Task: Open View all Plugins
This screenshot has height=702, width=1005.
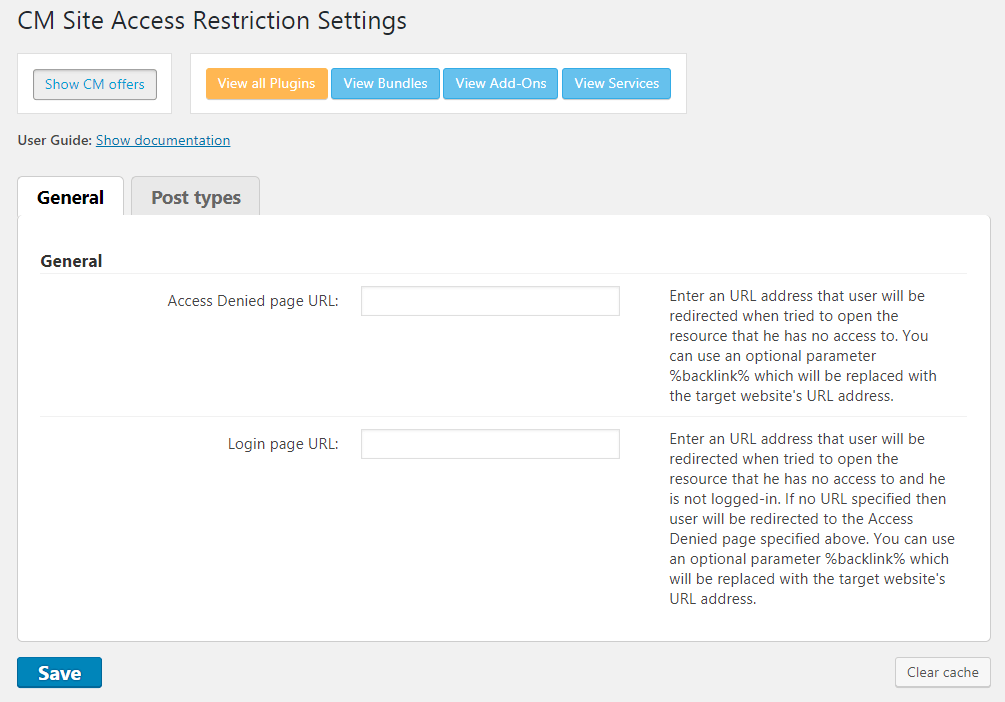Action: click(267, 83)
